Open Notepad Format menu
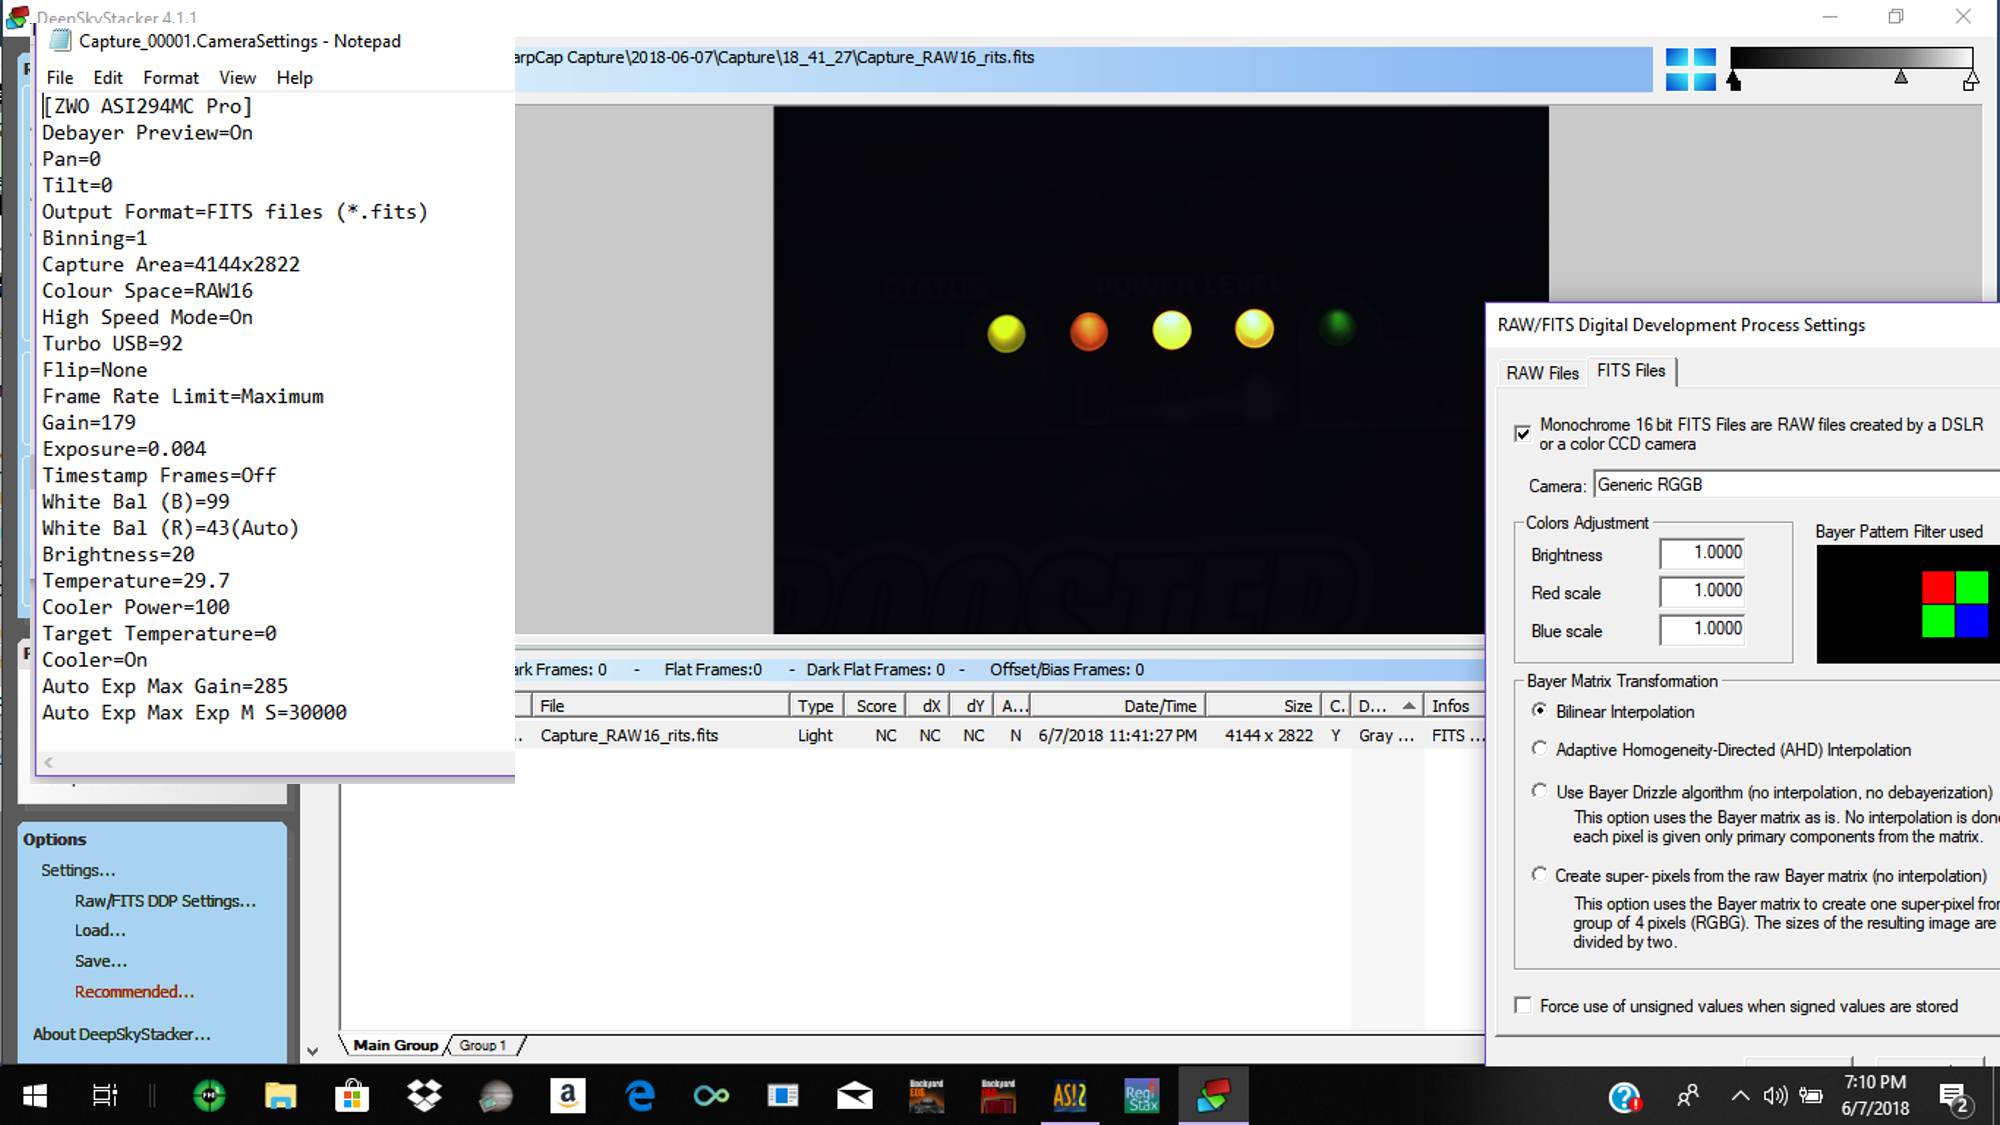Screen dimensions: 2000x1125 point(171,77)
